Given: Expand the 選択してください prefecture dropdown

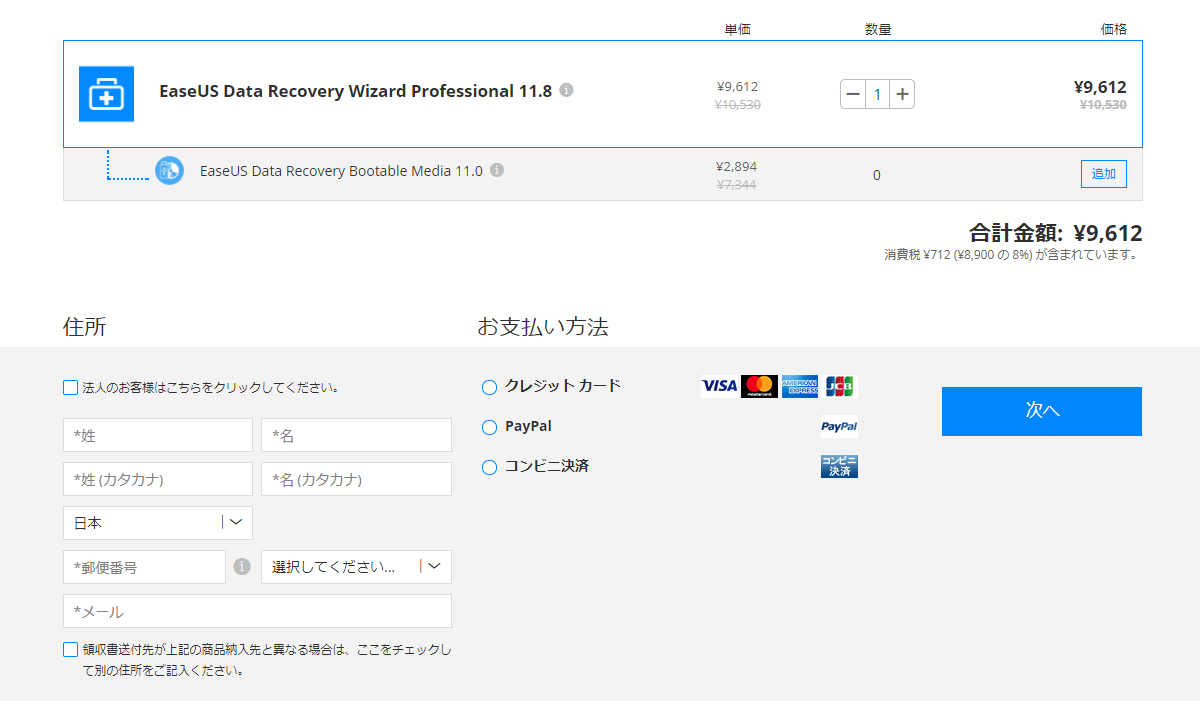Looking at the screenshot, I should tap(356, 567).
